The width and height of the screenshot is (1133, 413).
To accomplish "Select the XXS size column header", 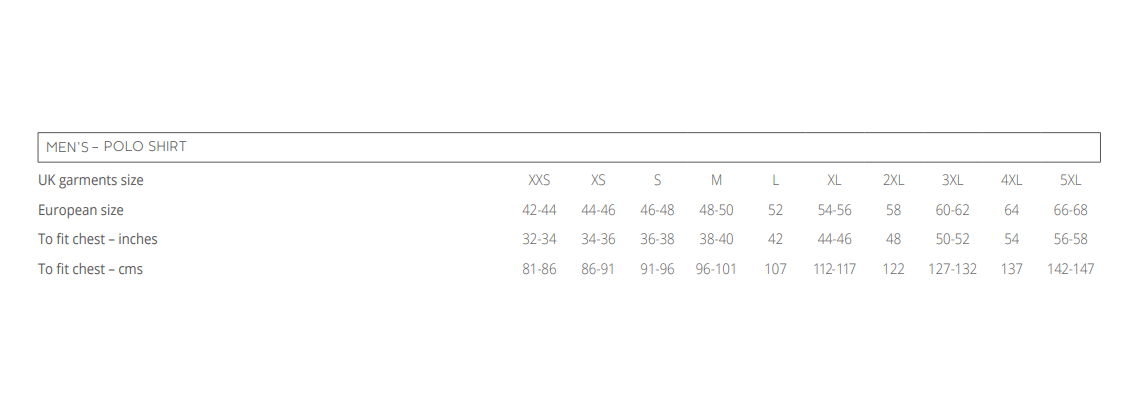I will point(539,180).
